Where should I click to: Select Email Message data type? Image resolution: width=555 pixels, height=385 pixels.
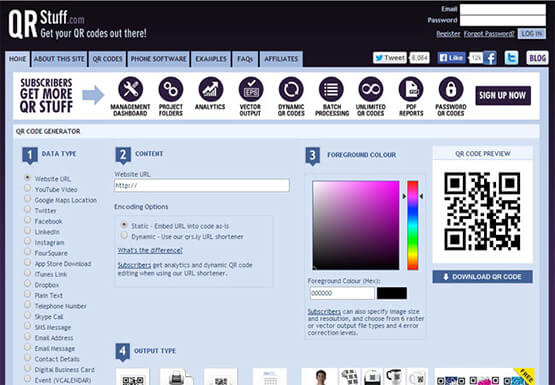(28, 347)
